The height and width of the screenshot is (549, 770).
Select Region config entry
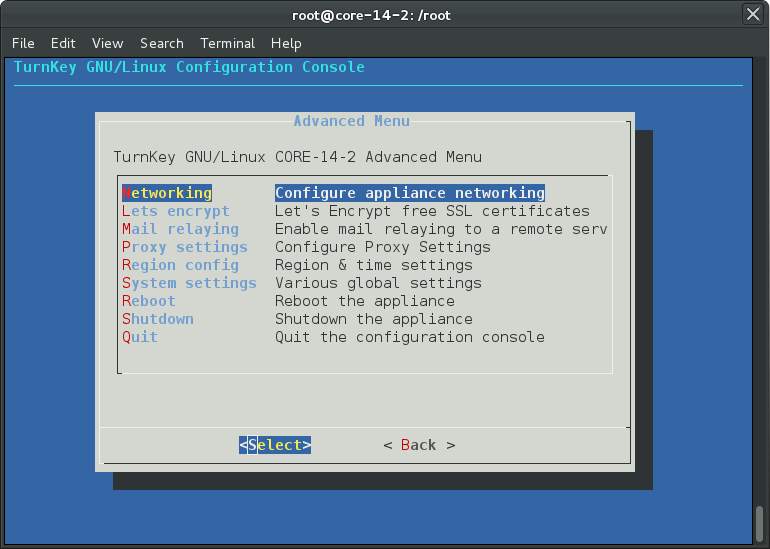[x=180, y=265]
